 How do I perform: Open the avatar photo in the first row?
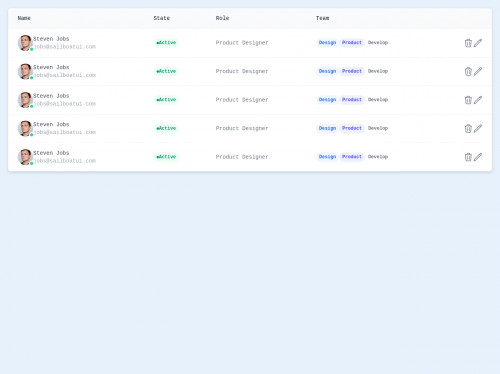(25, 43)
